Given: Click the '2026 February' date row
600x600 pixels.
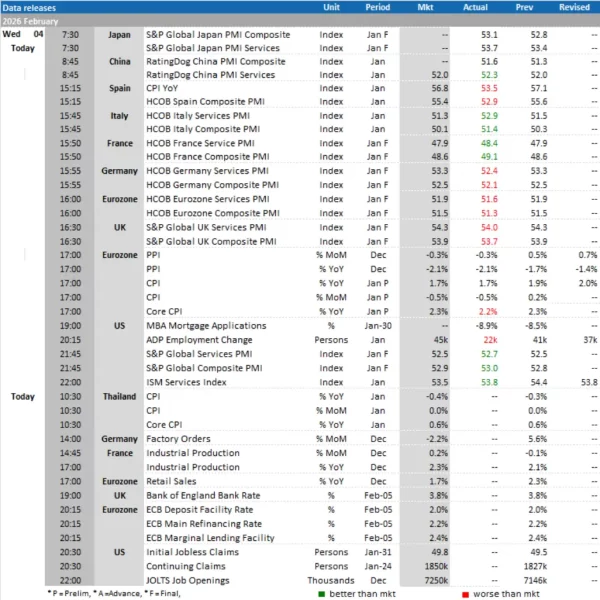Looking at the screenshot, I should (x=32, y=20).
